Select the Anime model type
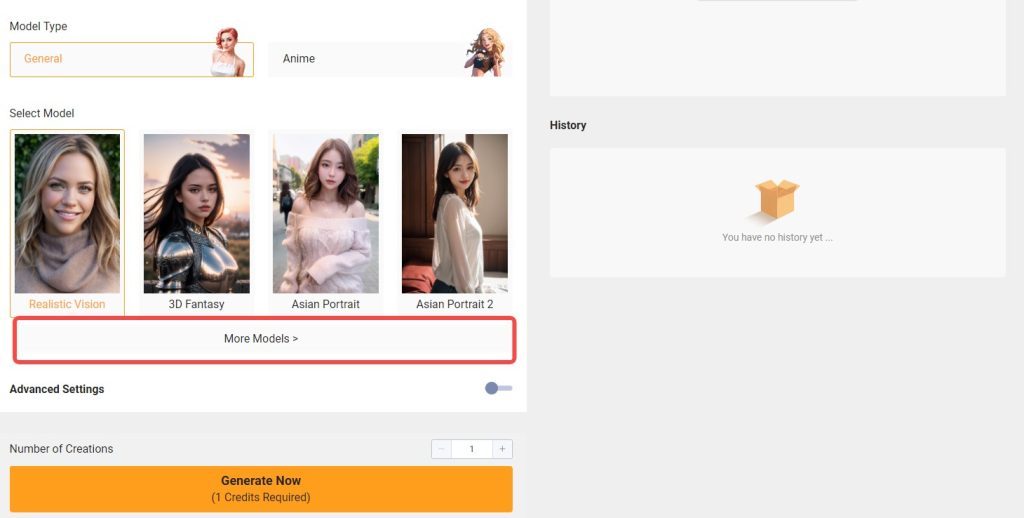Screen dimensions: 1024x518 pyautogui.click(x=390, y=59)
